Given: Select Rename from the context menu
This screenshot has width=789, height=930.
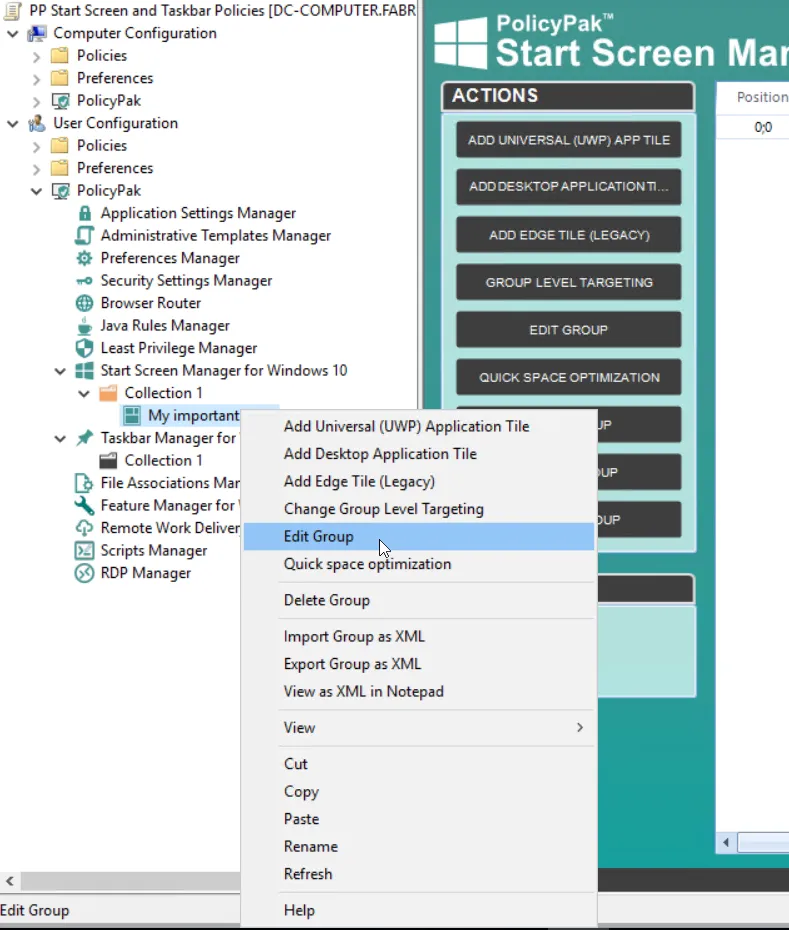Looking at the screenshot, I should [418, 846].
